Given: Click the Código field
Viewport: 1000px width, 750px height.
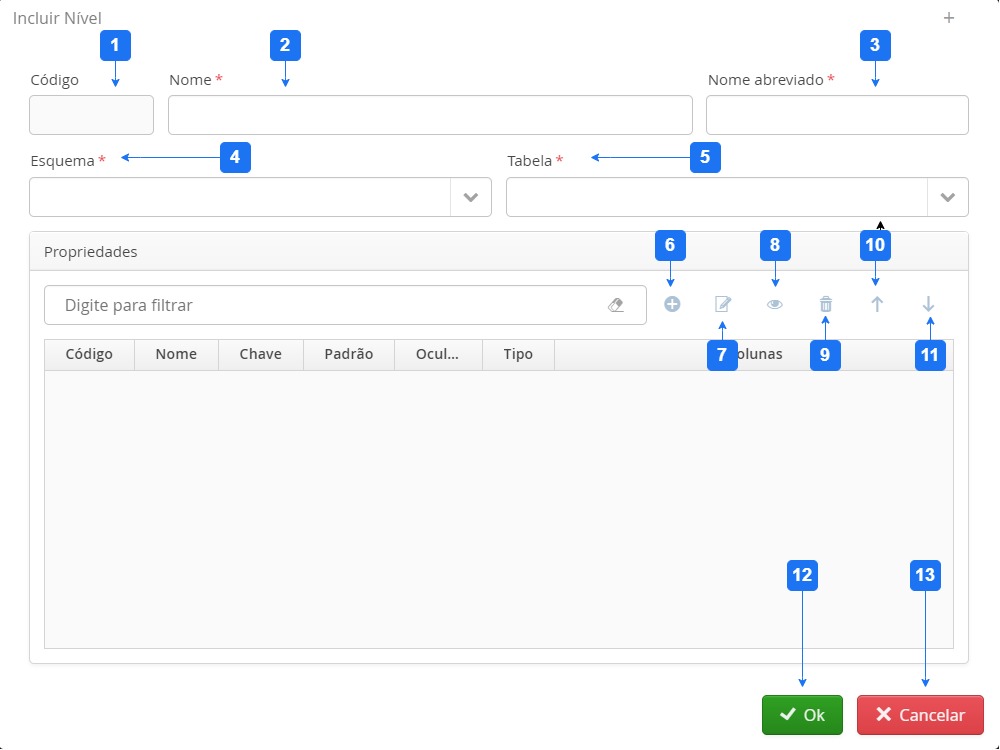Looking at the screenshot, I should coord(91,115).
